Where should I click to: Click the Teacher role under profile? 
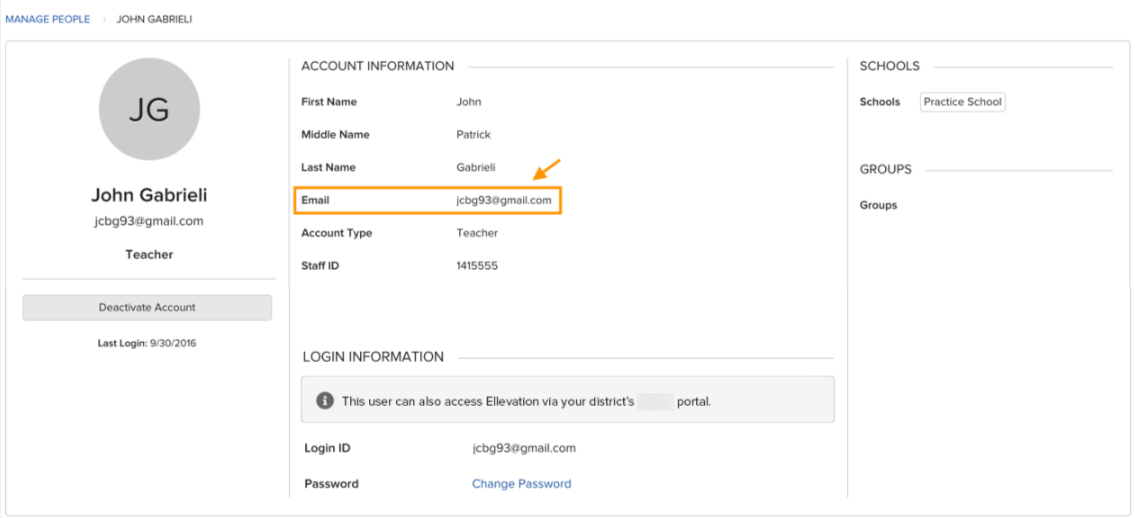point(149,255)
